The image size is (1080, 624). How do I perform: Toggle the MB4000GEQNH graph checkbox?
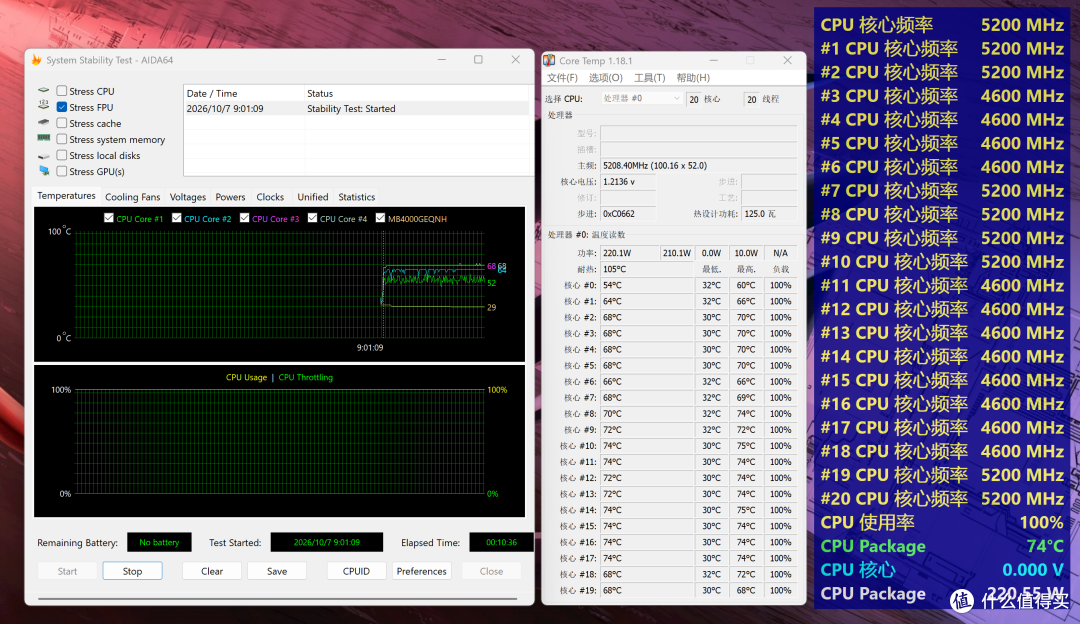click(380, 218)
